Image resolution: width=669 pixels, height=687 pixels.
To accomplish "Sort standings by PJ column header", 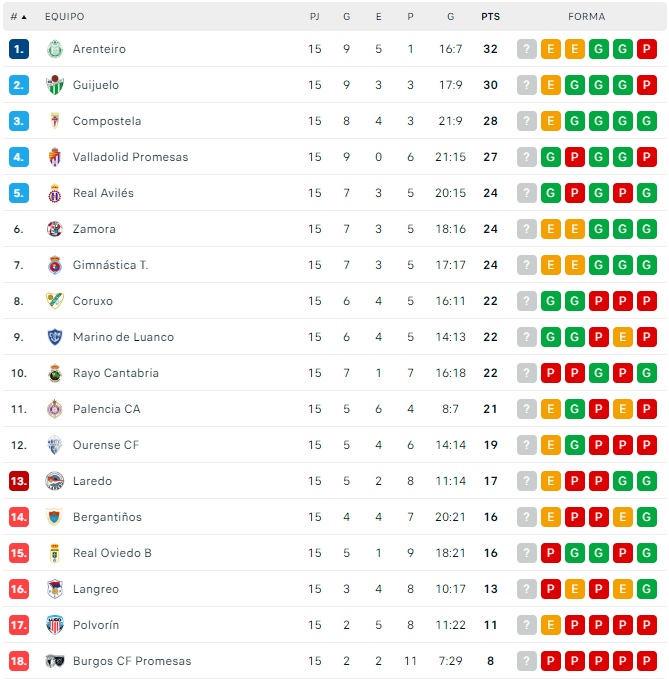I will (315, 17).
